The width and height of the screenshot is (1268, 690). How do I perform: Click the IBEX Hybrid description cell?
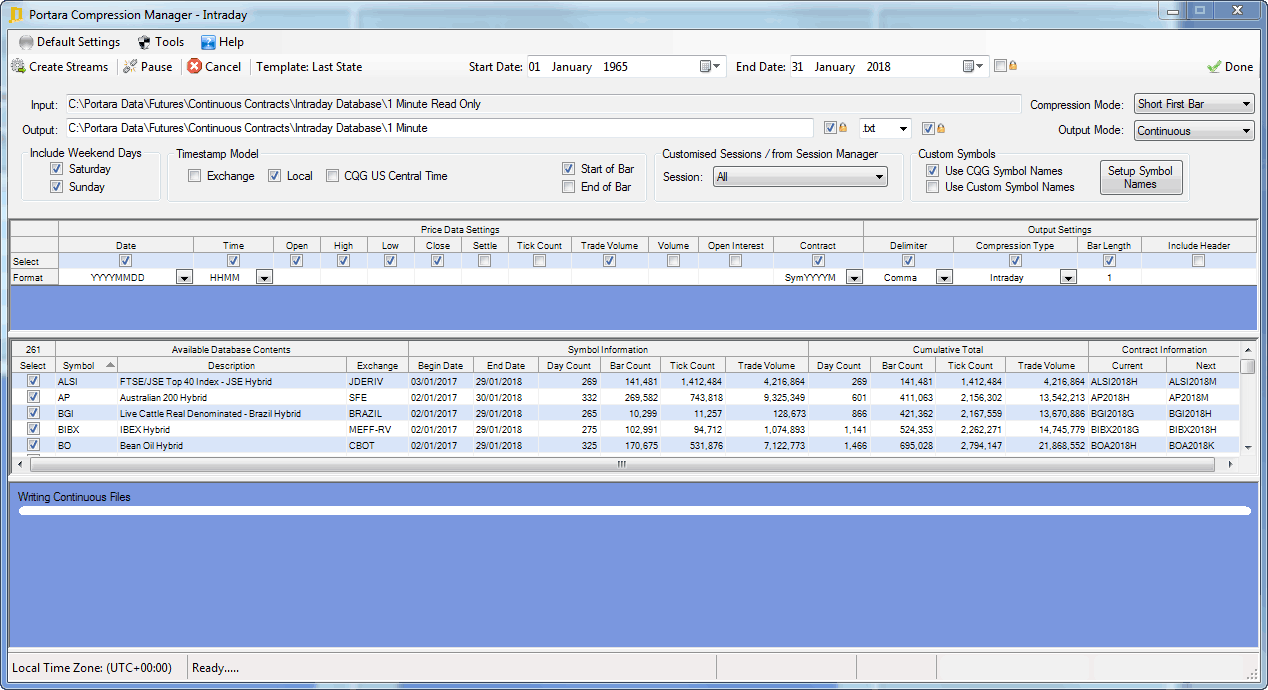[232, 429]
